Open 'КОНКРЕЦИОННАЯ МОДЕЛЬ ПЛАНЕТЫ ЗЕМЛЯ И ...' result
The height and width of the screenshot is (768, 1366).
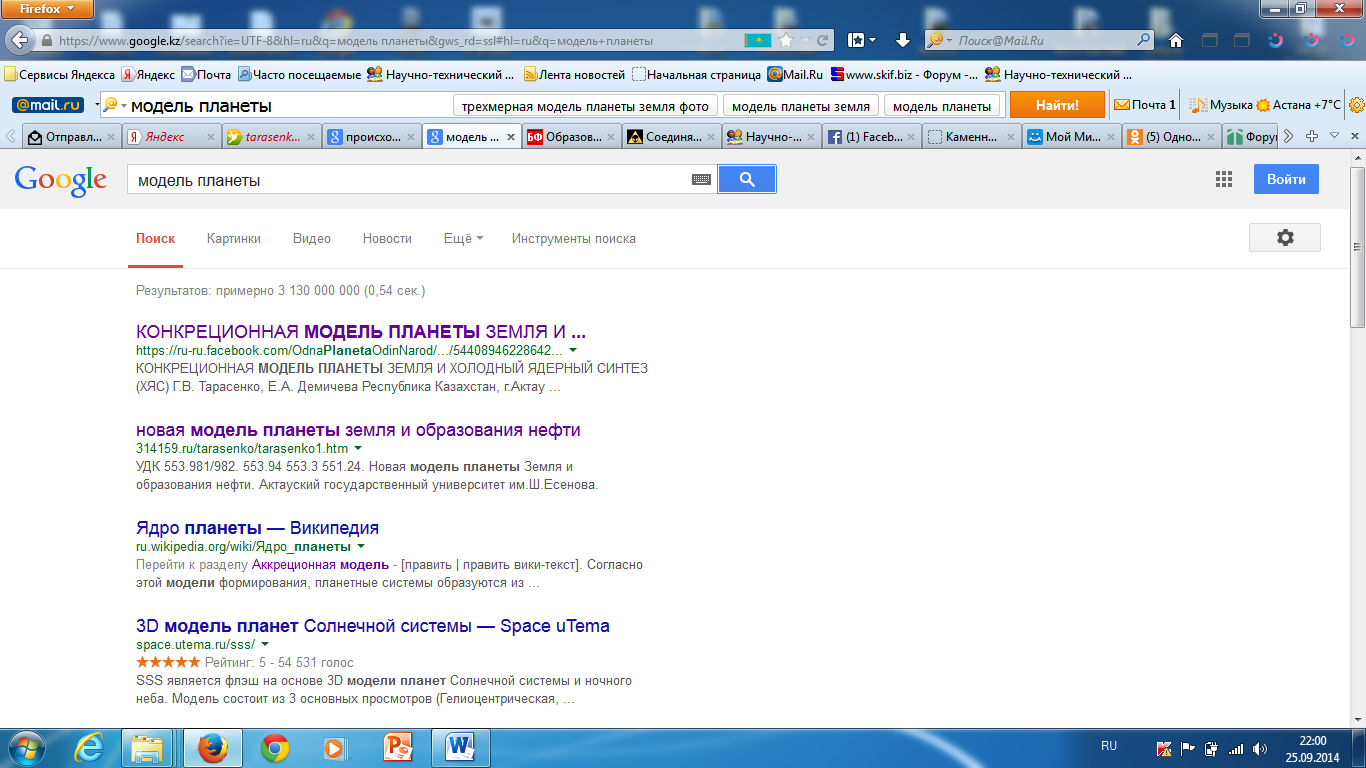(x=361, y=332)
